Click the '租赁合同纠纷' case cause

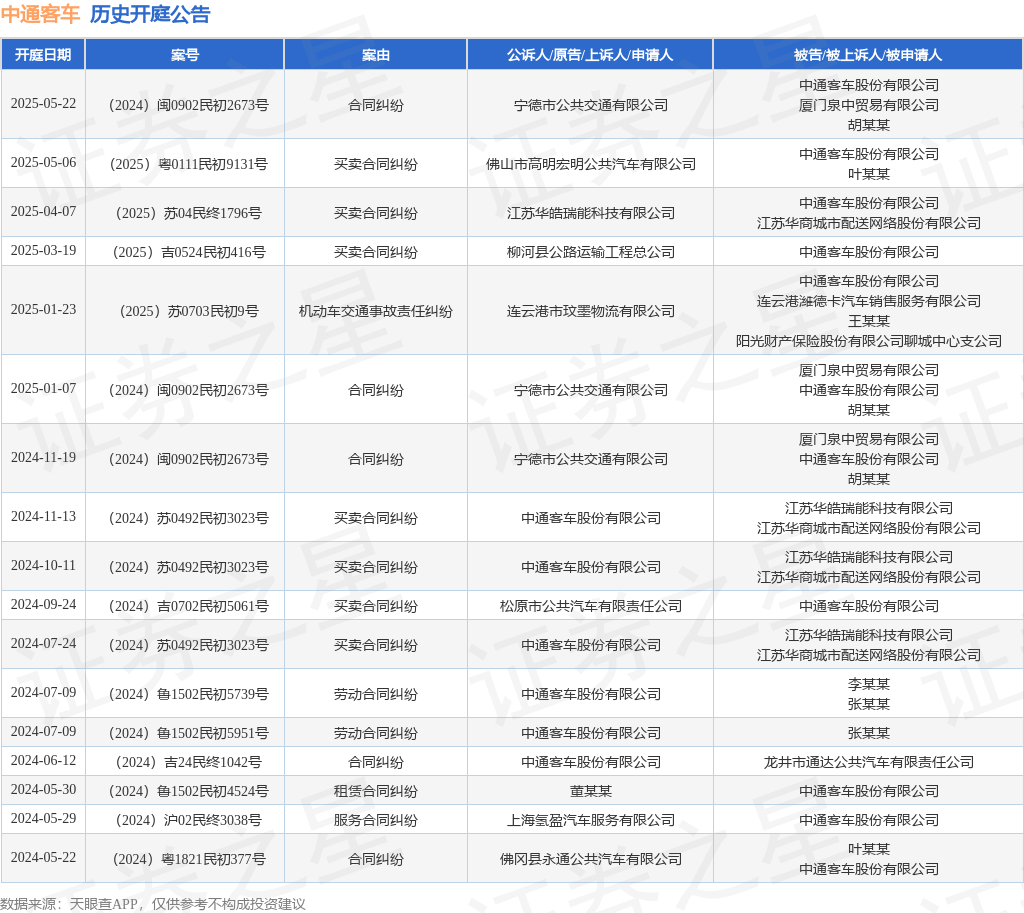pos(376,792)
